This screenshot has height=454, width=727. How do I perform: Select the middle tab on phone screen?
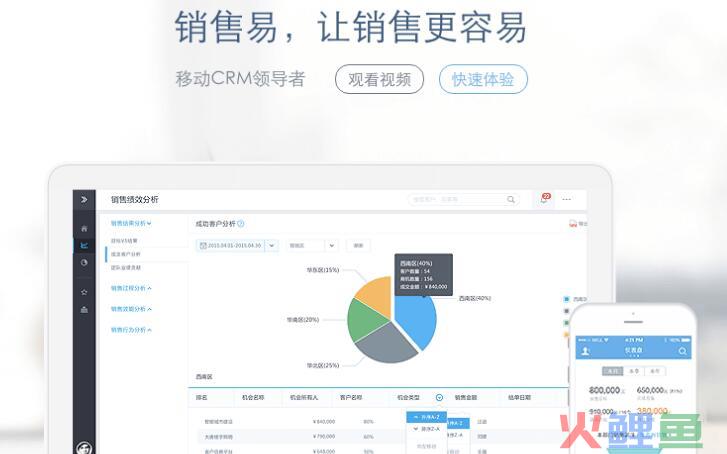coord(634,371)
